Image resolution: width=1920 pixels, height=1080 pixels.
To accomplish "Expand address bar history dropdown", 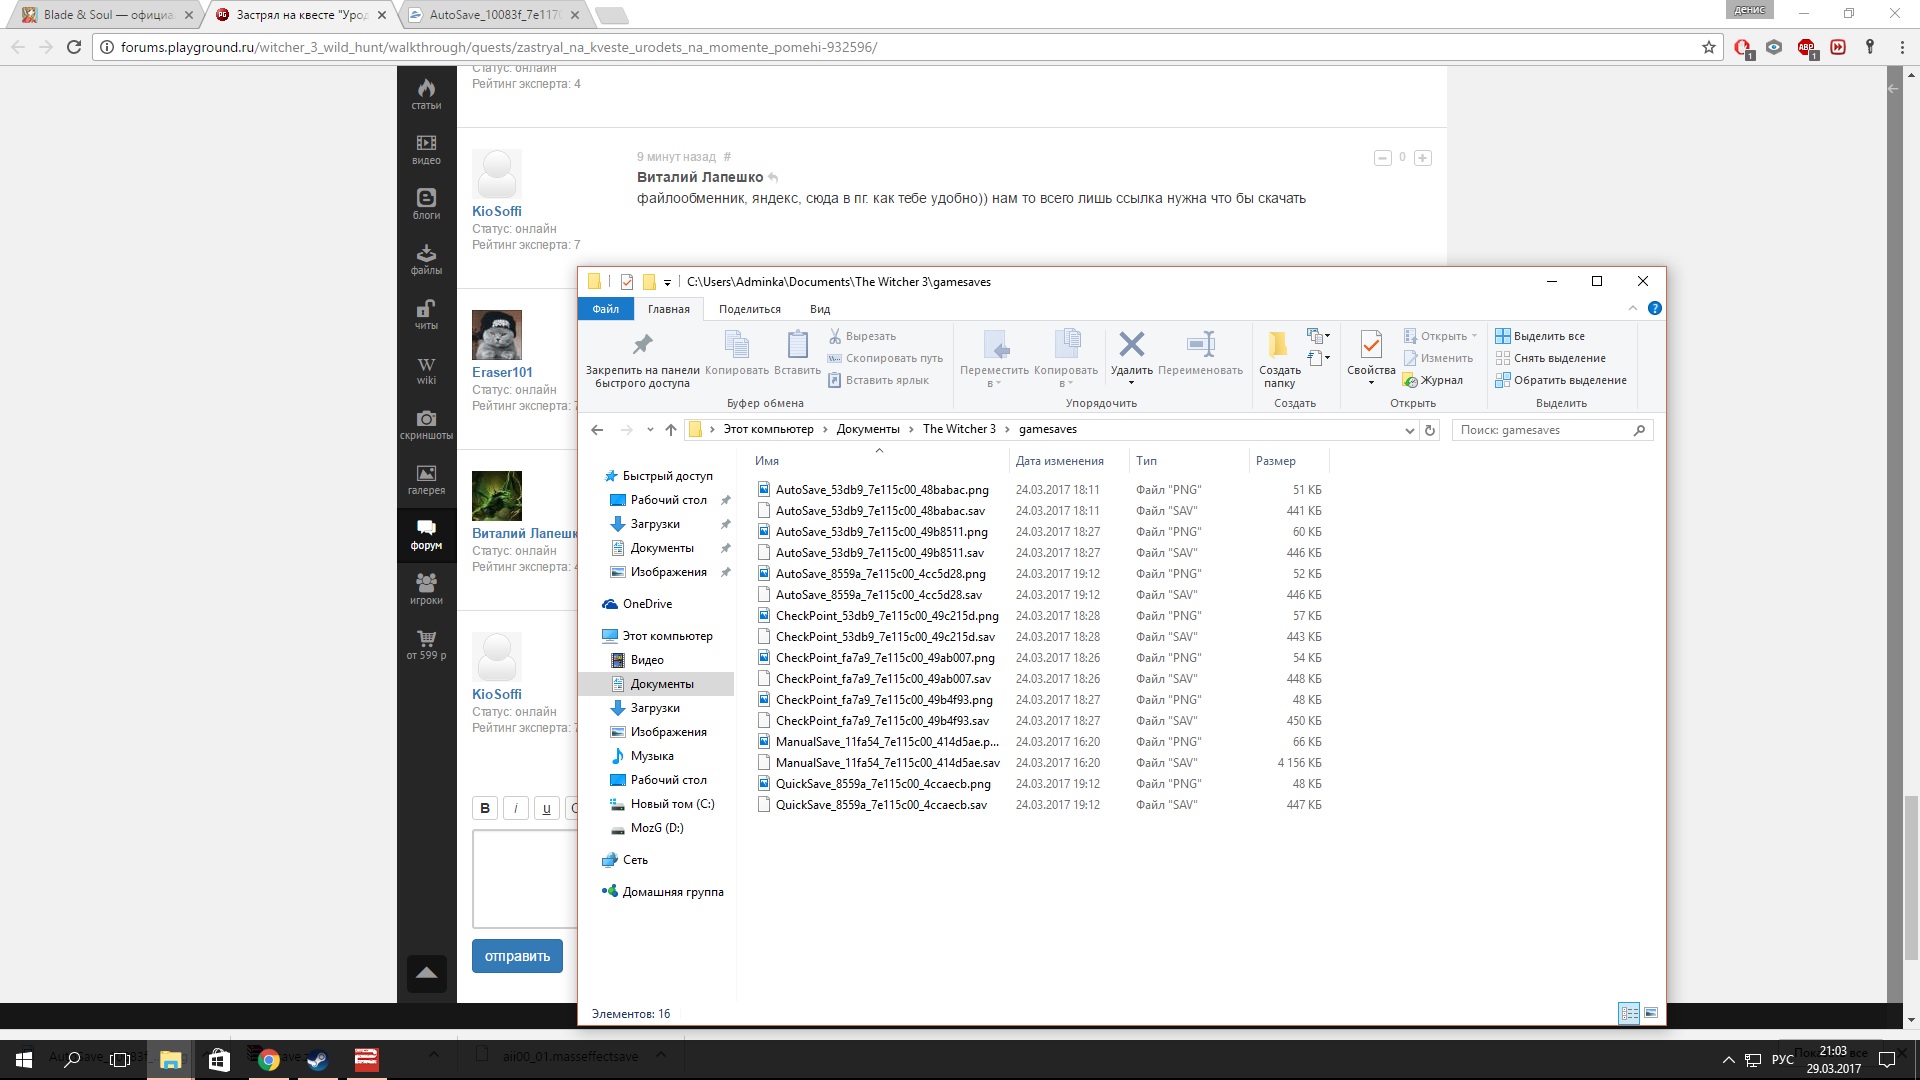I will click(x=1409, y=430).
